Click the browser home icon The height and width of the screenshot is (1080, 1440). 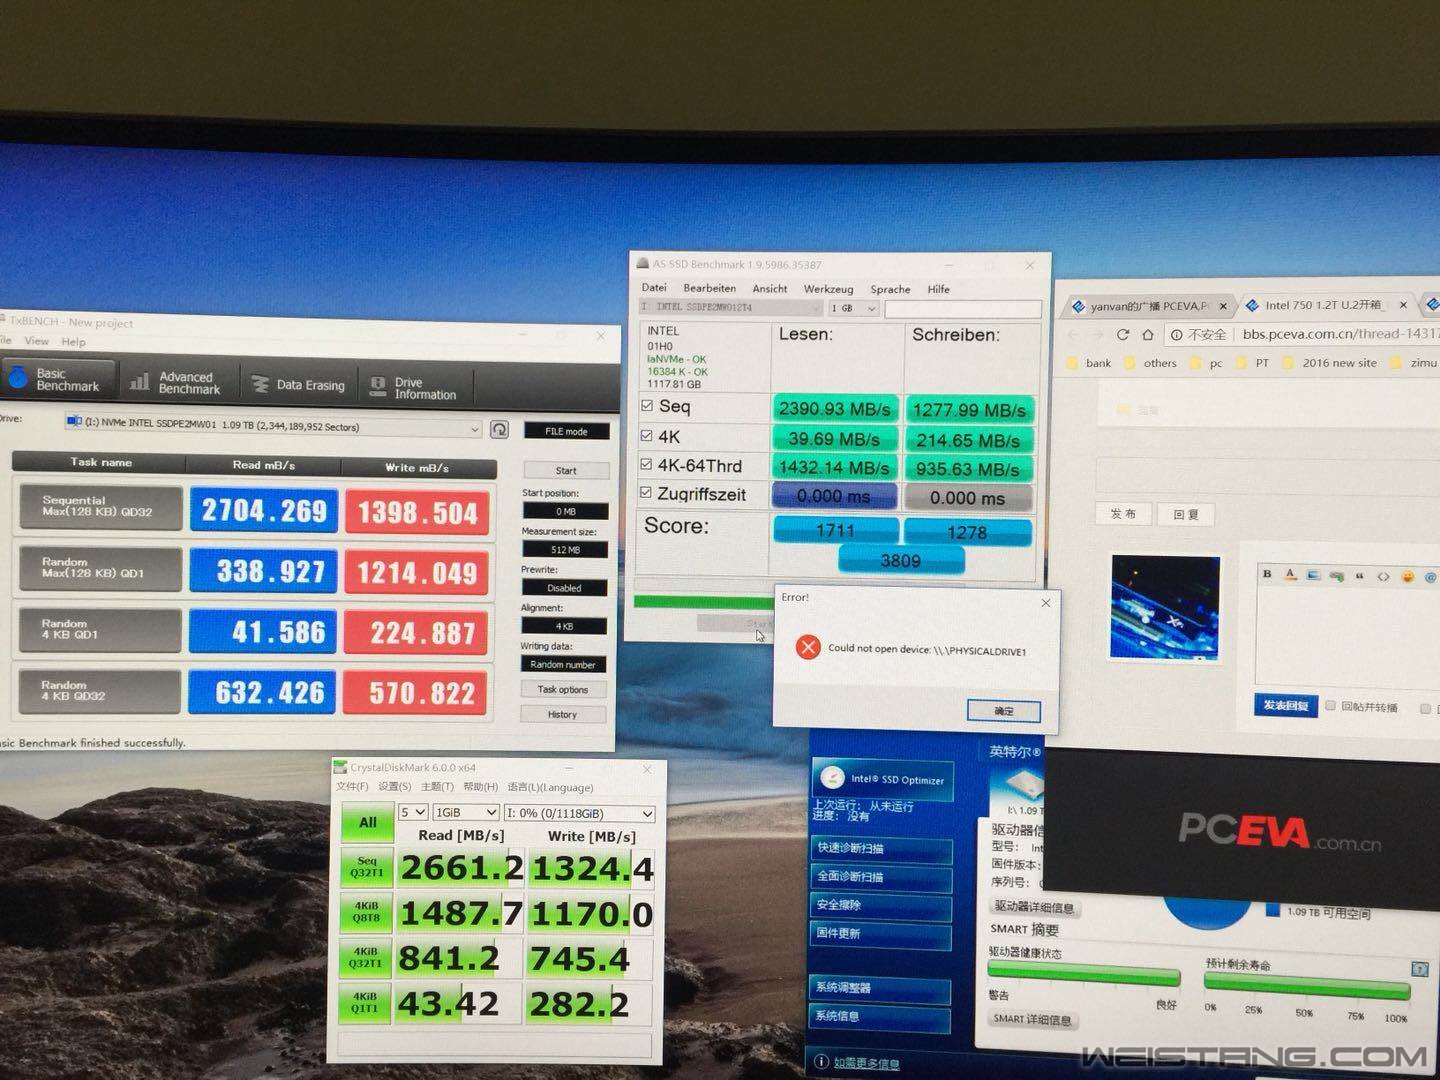click(x=1148, y=335)
